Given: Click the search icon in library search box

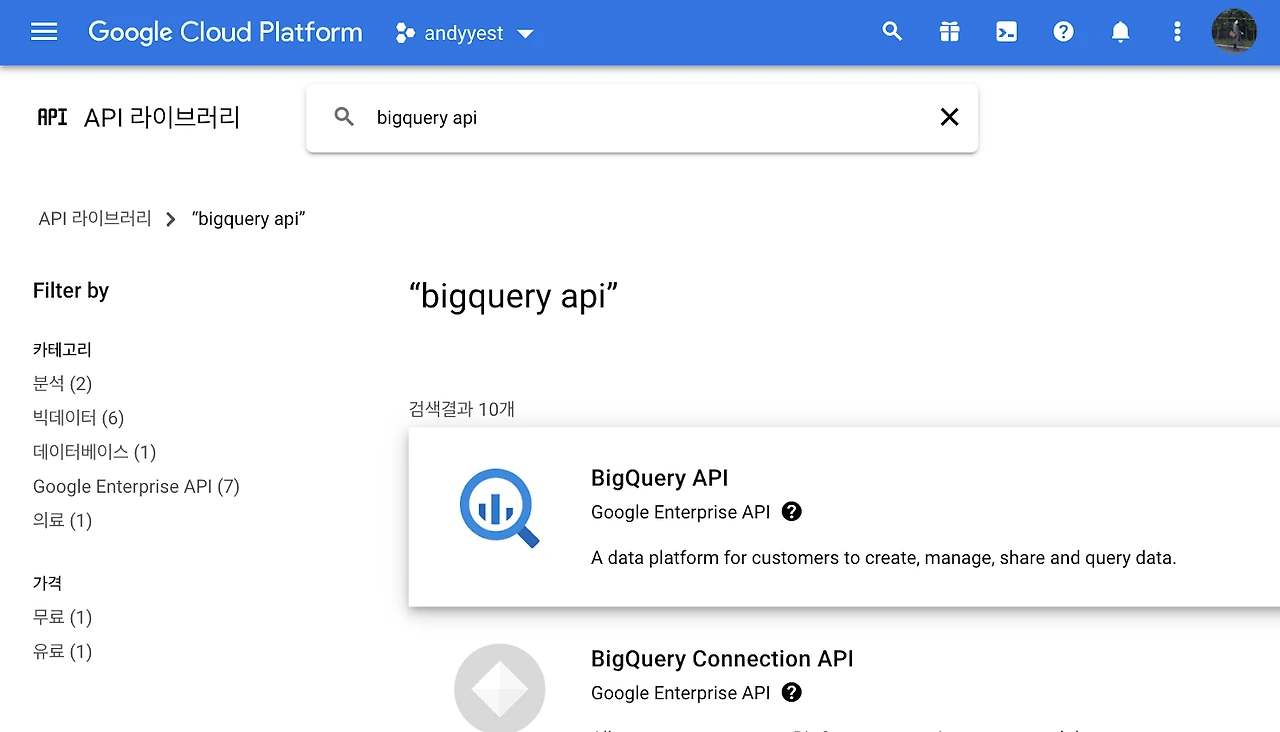Looking at the screenshot, I should (x=344, y=117).
